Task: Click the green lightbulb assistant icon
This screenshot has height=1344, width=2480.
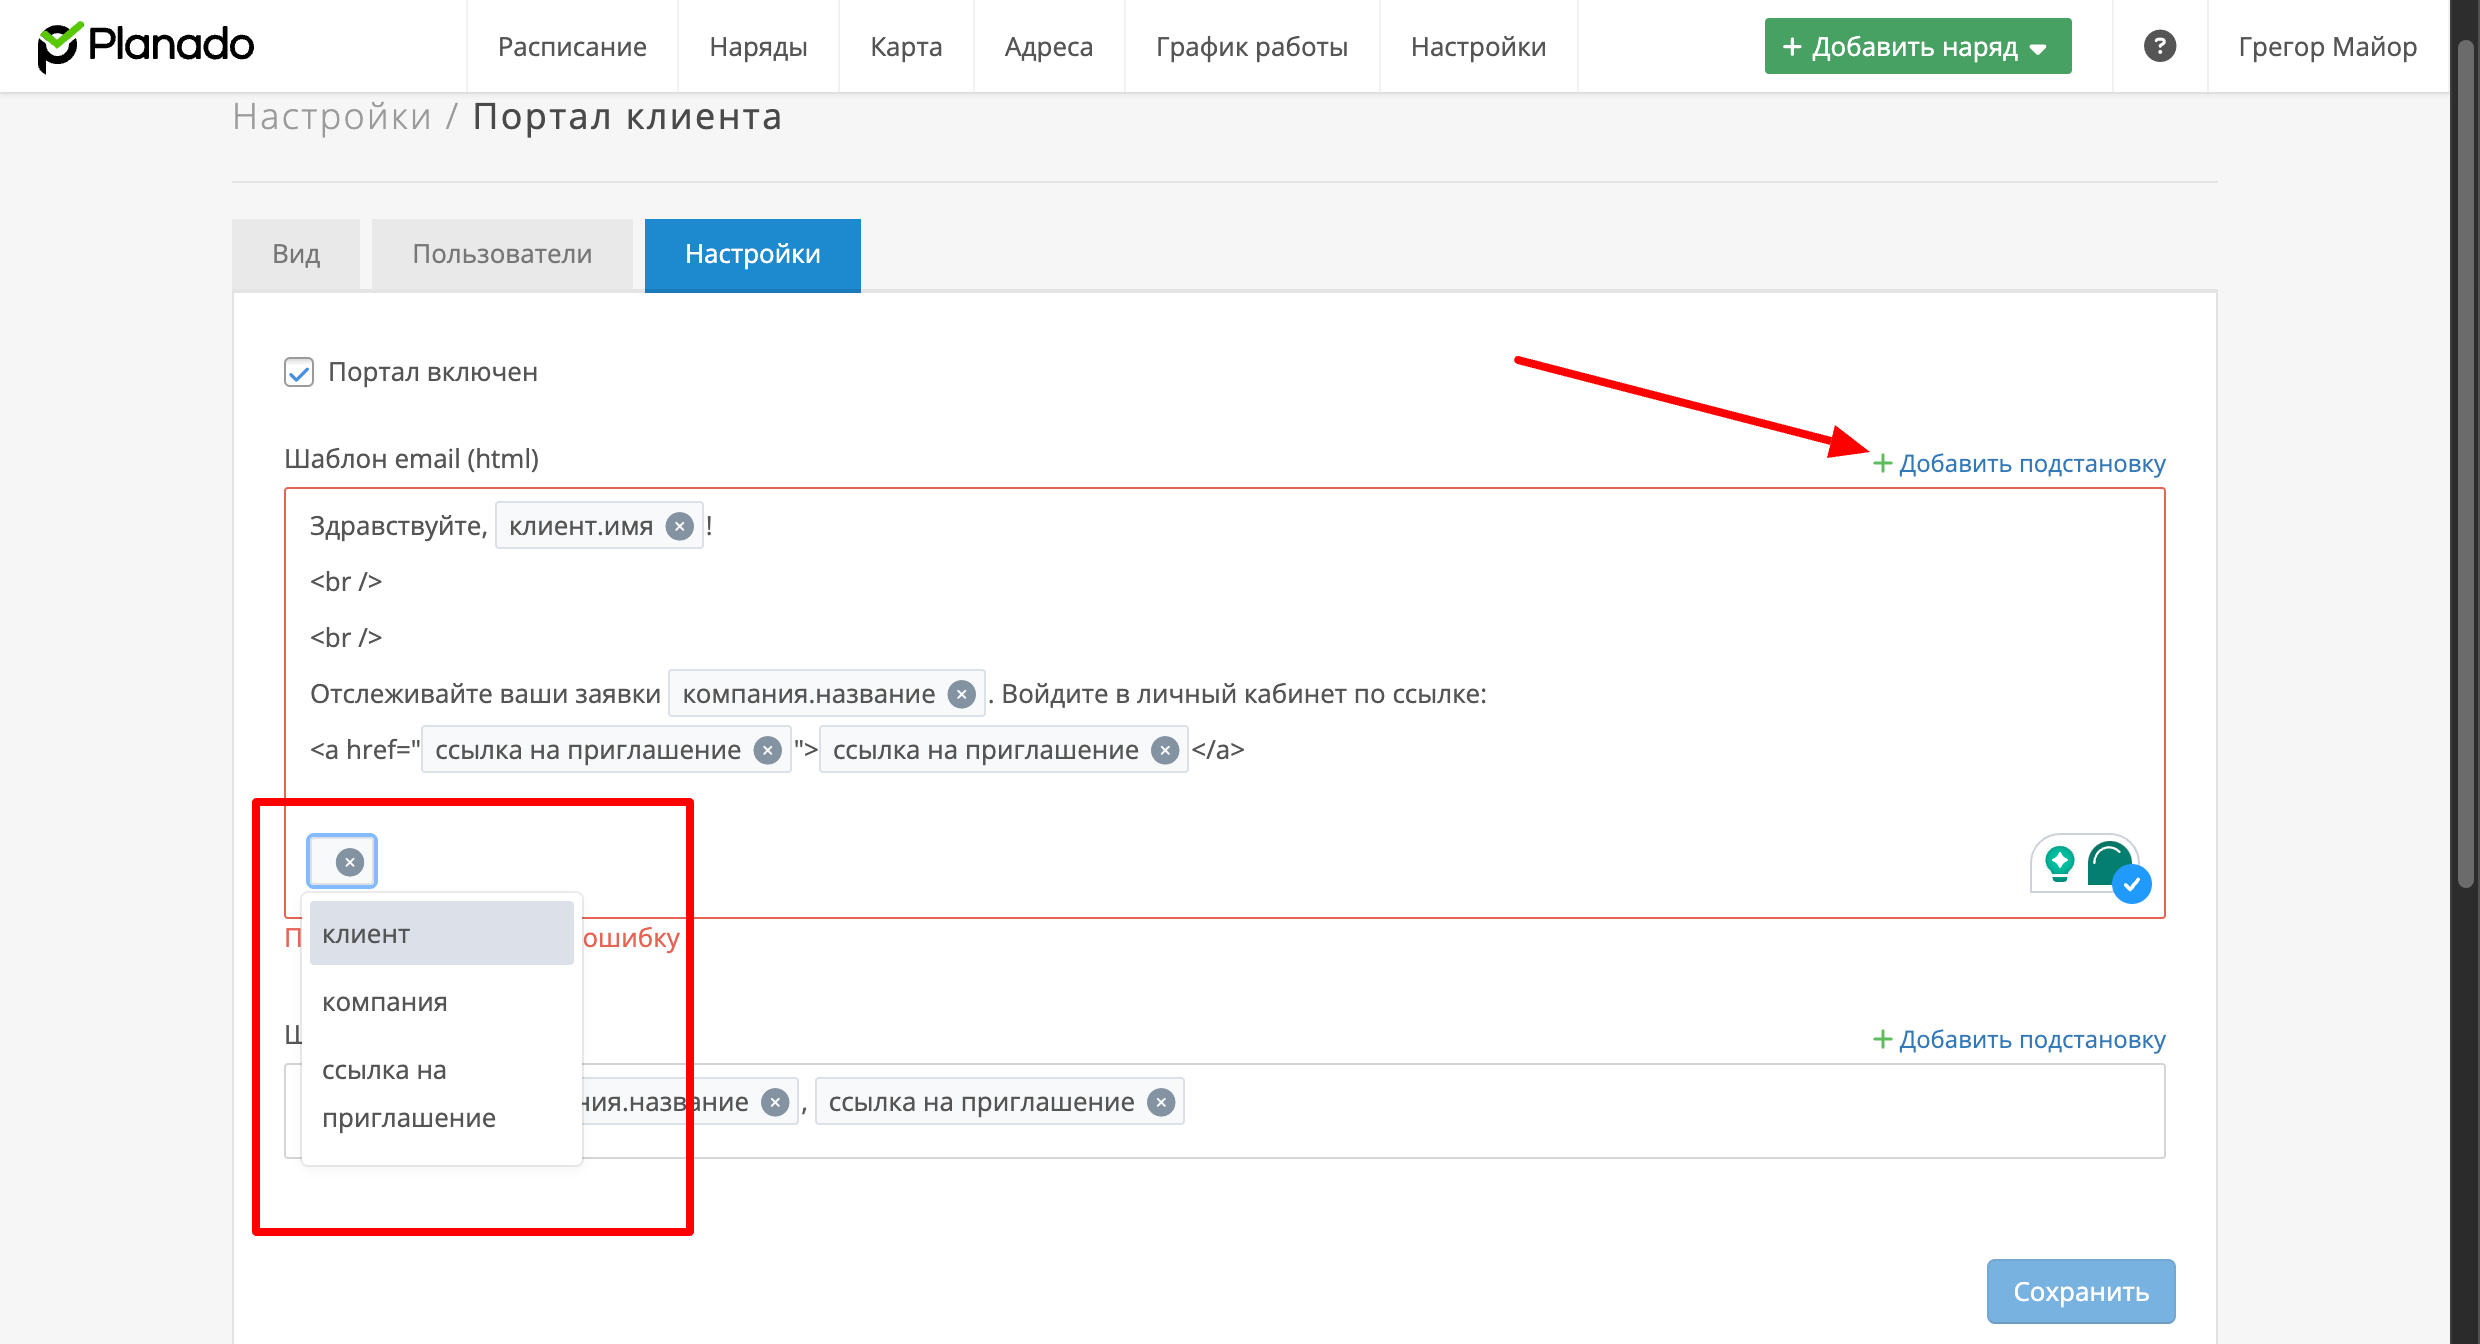Action: (x=2059, y=862)
